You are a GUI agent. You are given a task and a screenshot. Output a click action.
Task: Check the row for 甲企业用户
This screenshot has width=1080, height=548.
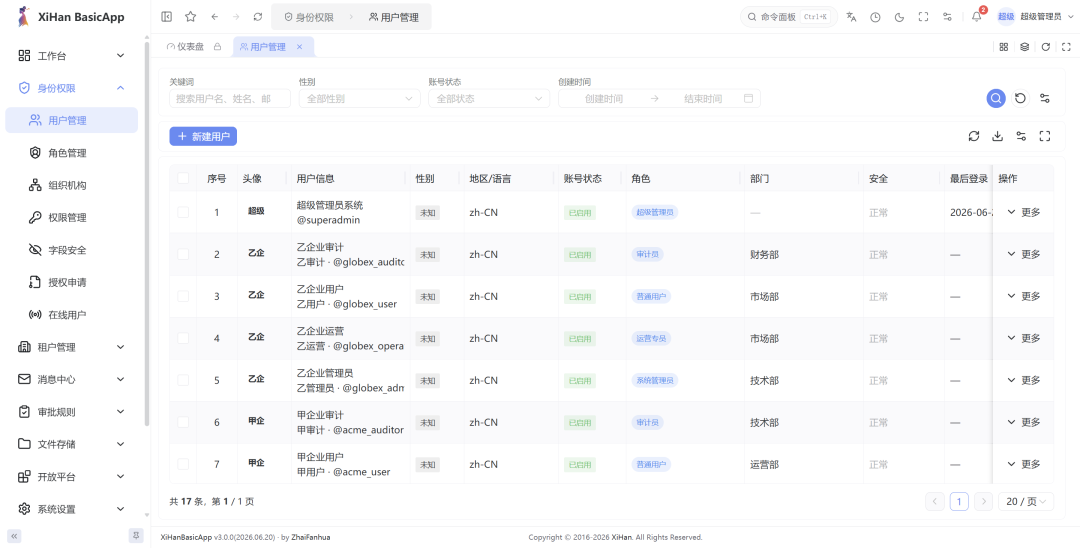point(183,464)
